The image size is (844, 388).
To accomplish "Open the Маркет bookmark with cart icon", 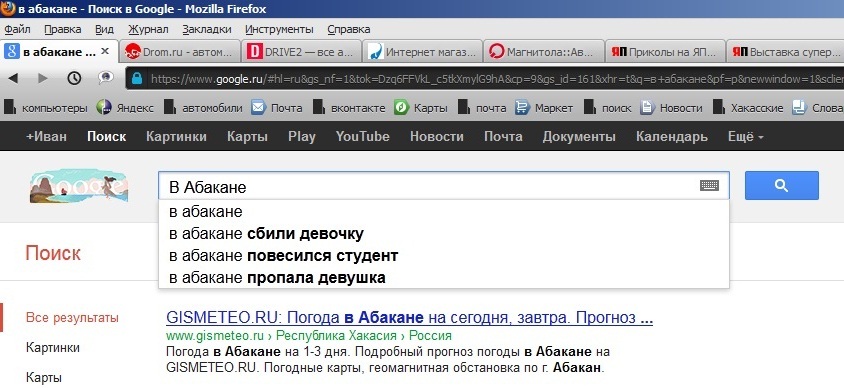I will (x=544, y=108).
